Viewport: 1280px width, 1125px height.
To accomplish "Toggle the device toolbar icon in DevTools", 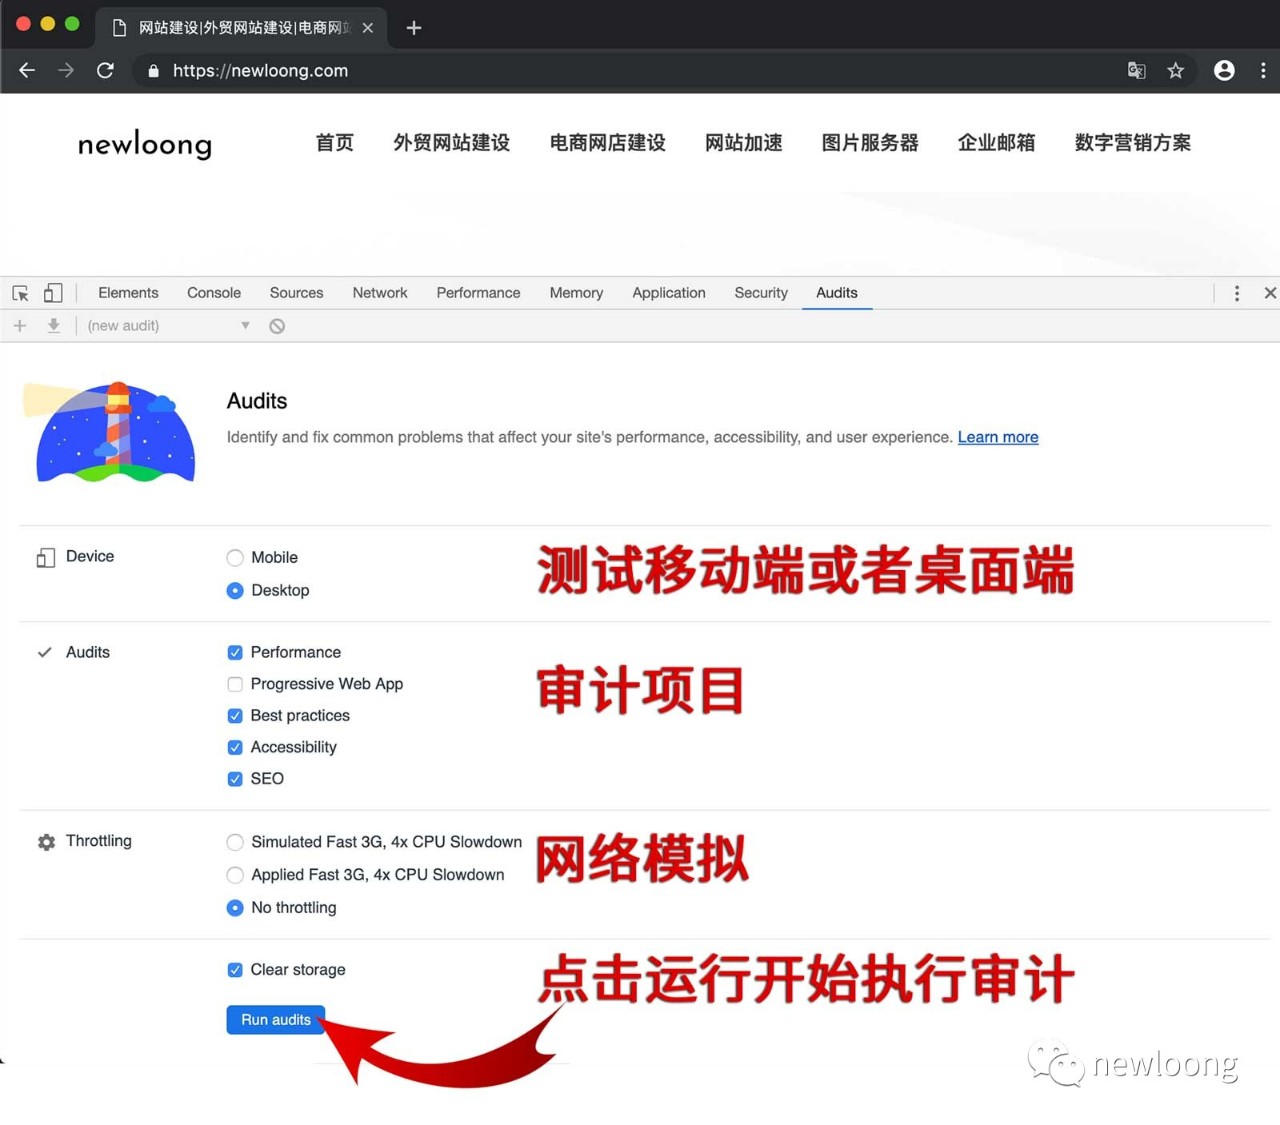I will tap(53, 293).
